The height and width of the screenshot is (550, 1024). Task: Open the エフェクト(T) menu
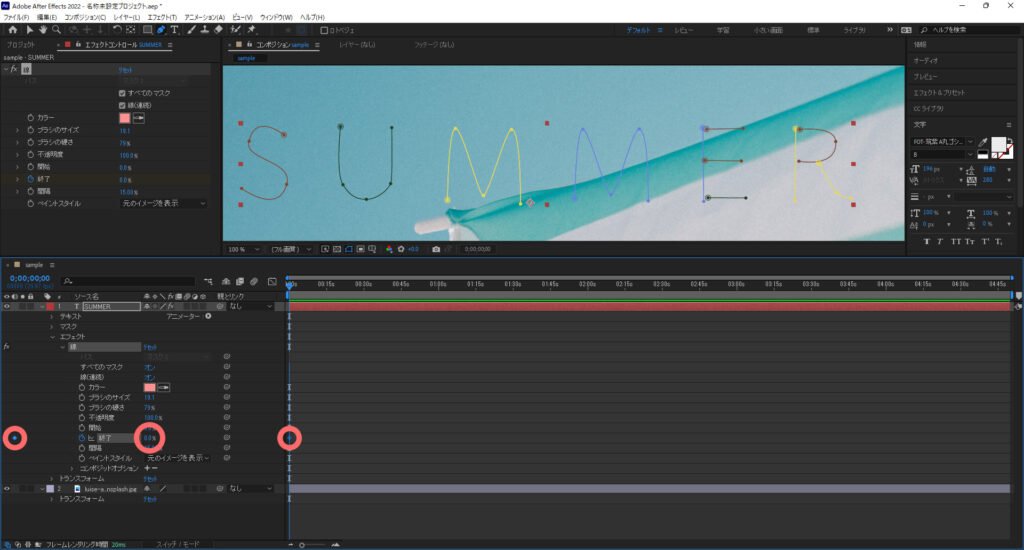coord(160,17)
